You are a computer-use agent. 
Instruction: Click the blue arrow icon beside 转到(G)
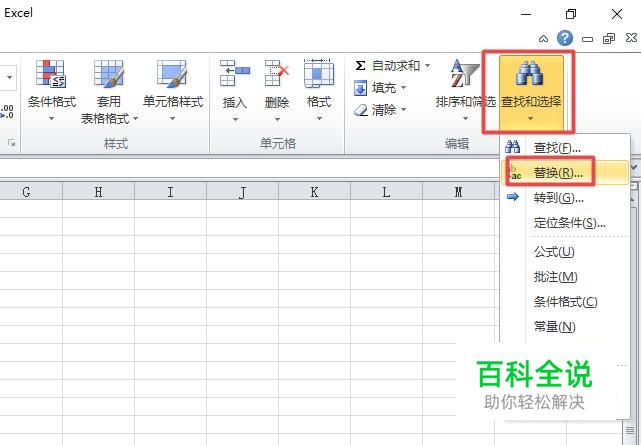[513, 197]
